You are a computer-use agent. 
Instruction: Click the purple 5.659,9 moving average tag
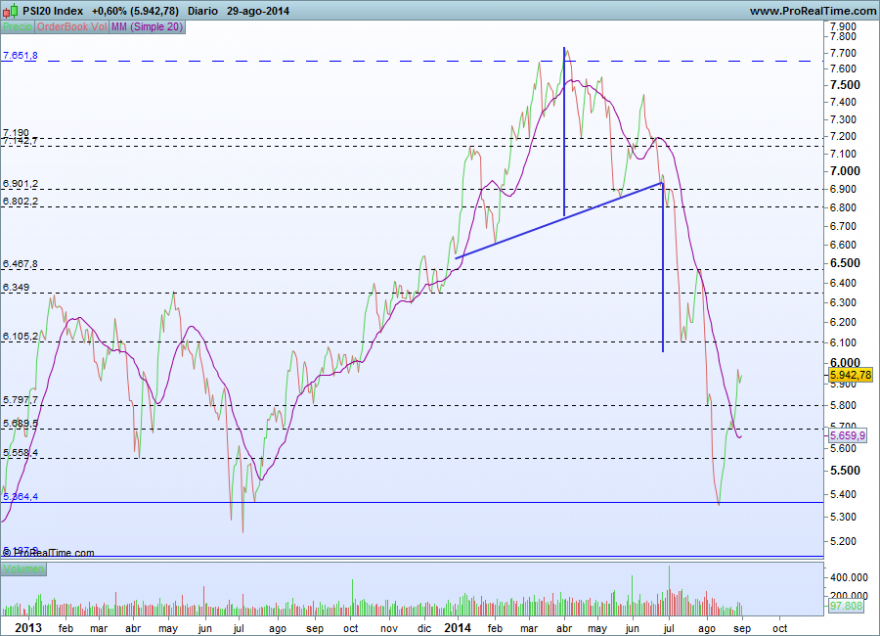coord(847,435)
